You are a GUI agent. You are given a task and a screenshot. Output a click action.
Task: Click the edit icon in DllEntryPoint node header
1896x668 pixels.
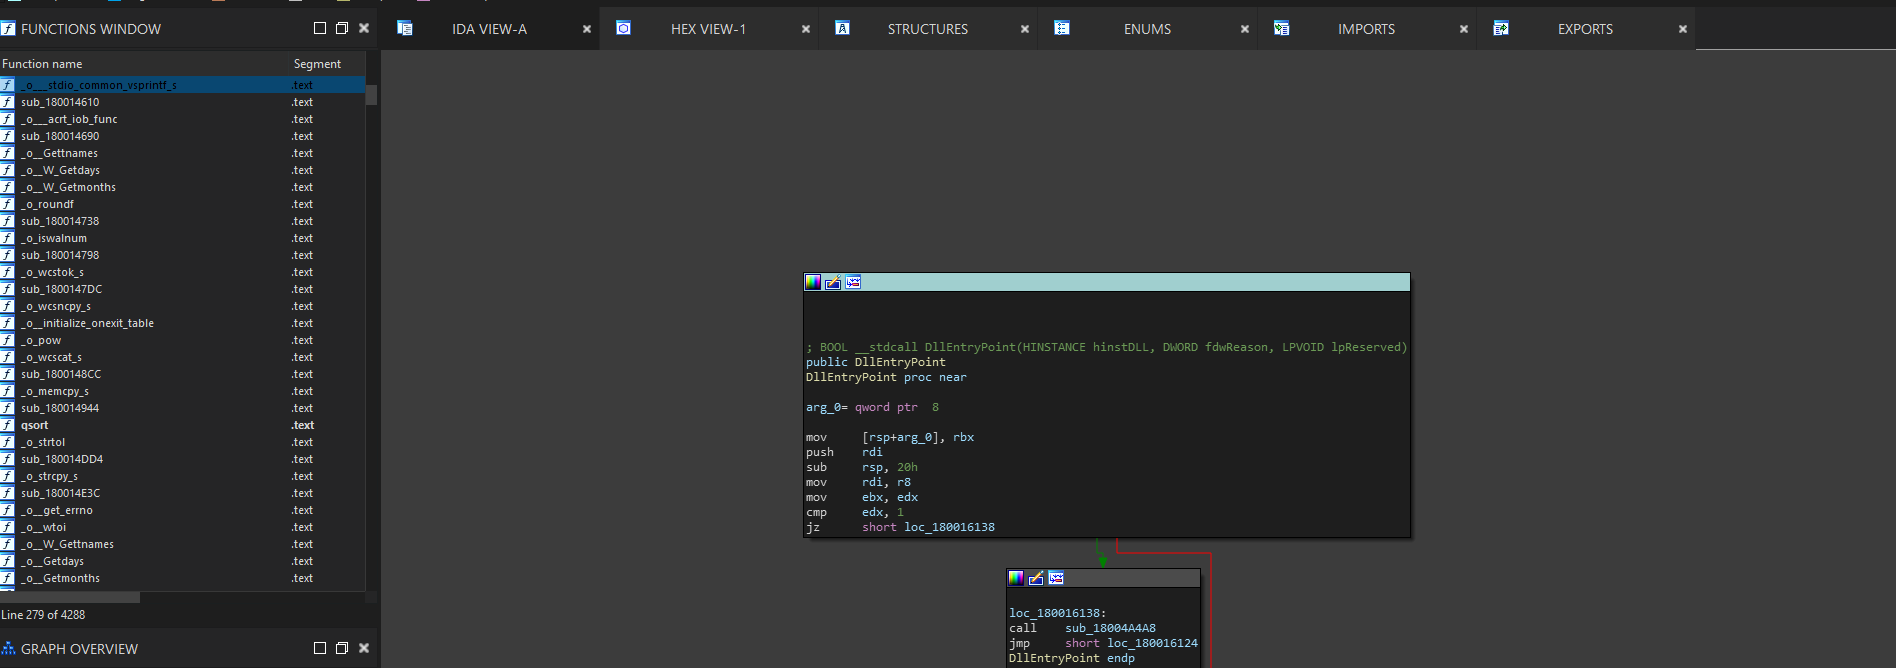(833, 282)
